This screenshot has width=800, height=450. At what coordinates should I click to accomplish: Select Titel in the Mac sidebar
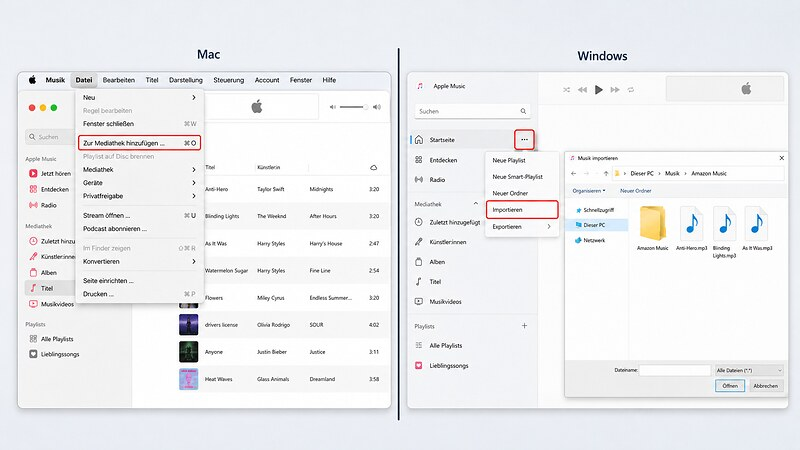(50, 288)
